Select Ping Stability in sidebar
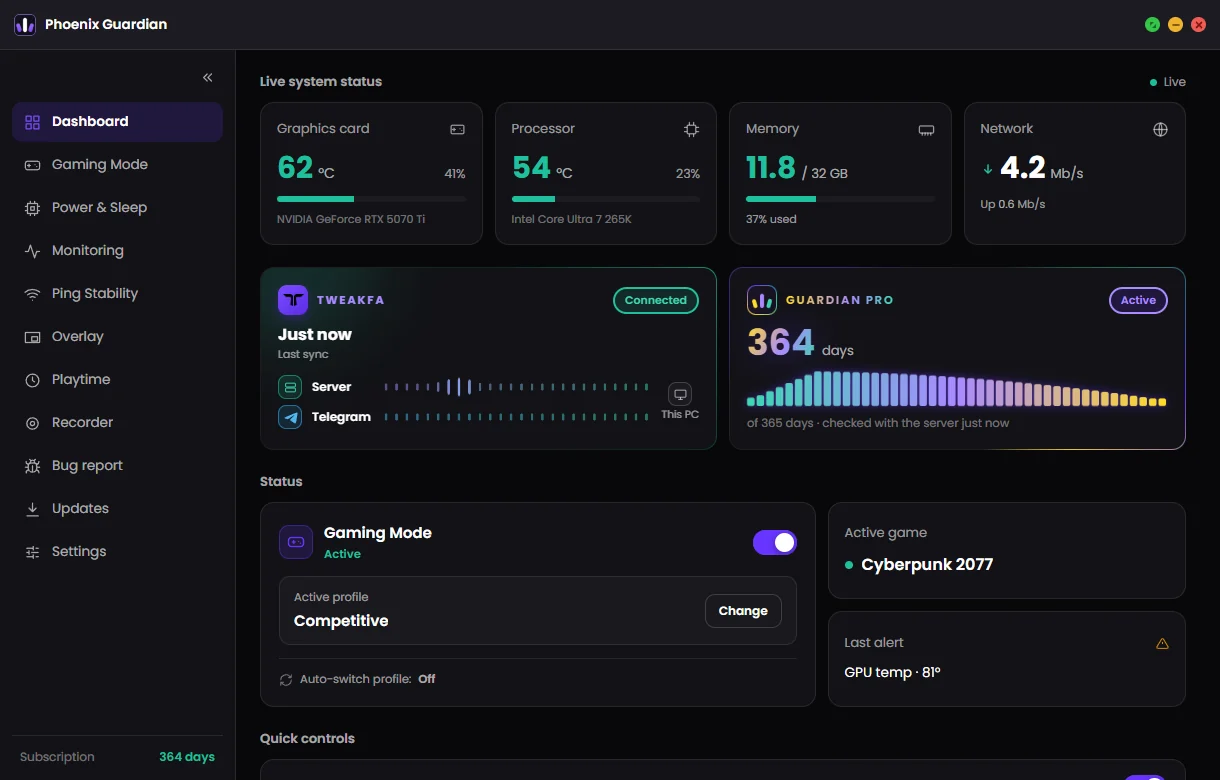Screen dimensions: 1220x780 pos(117,294)
